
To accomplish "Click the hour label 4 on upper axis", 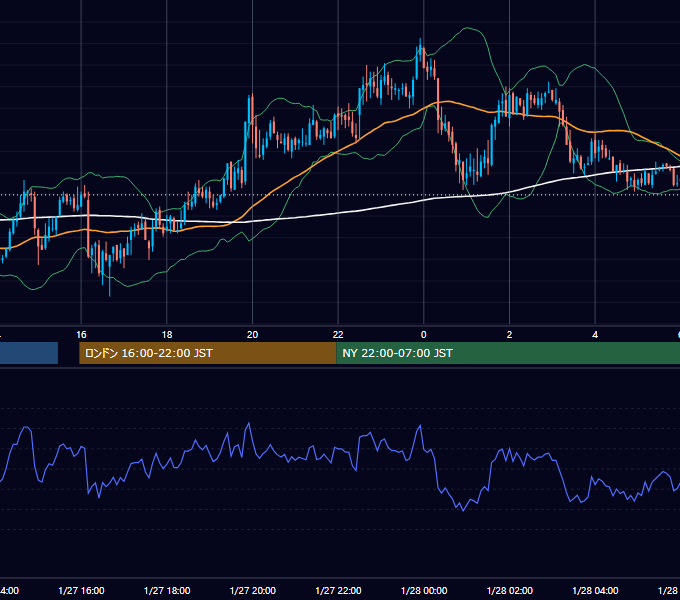I will 595,335.
